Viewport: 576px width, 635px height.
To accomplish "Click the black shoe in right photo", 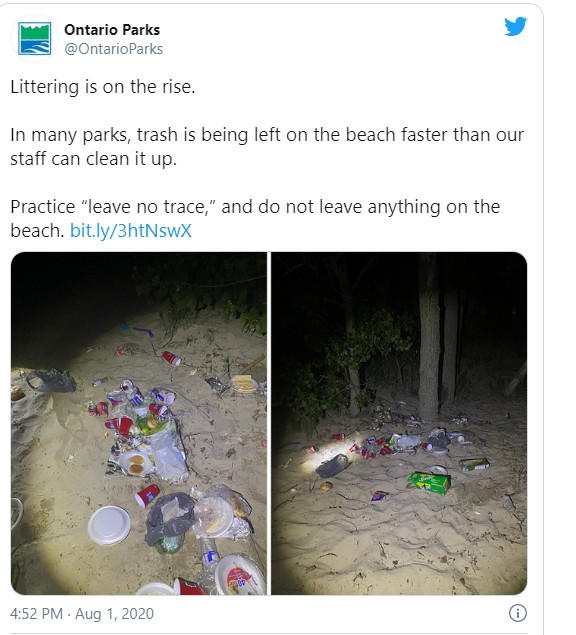I will pyautogui.click(x=332, y=465).
